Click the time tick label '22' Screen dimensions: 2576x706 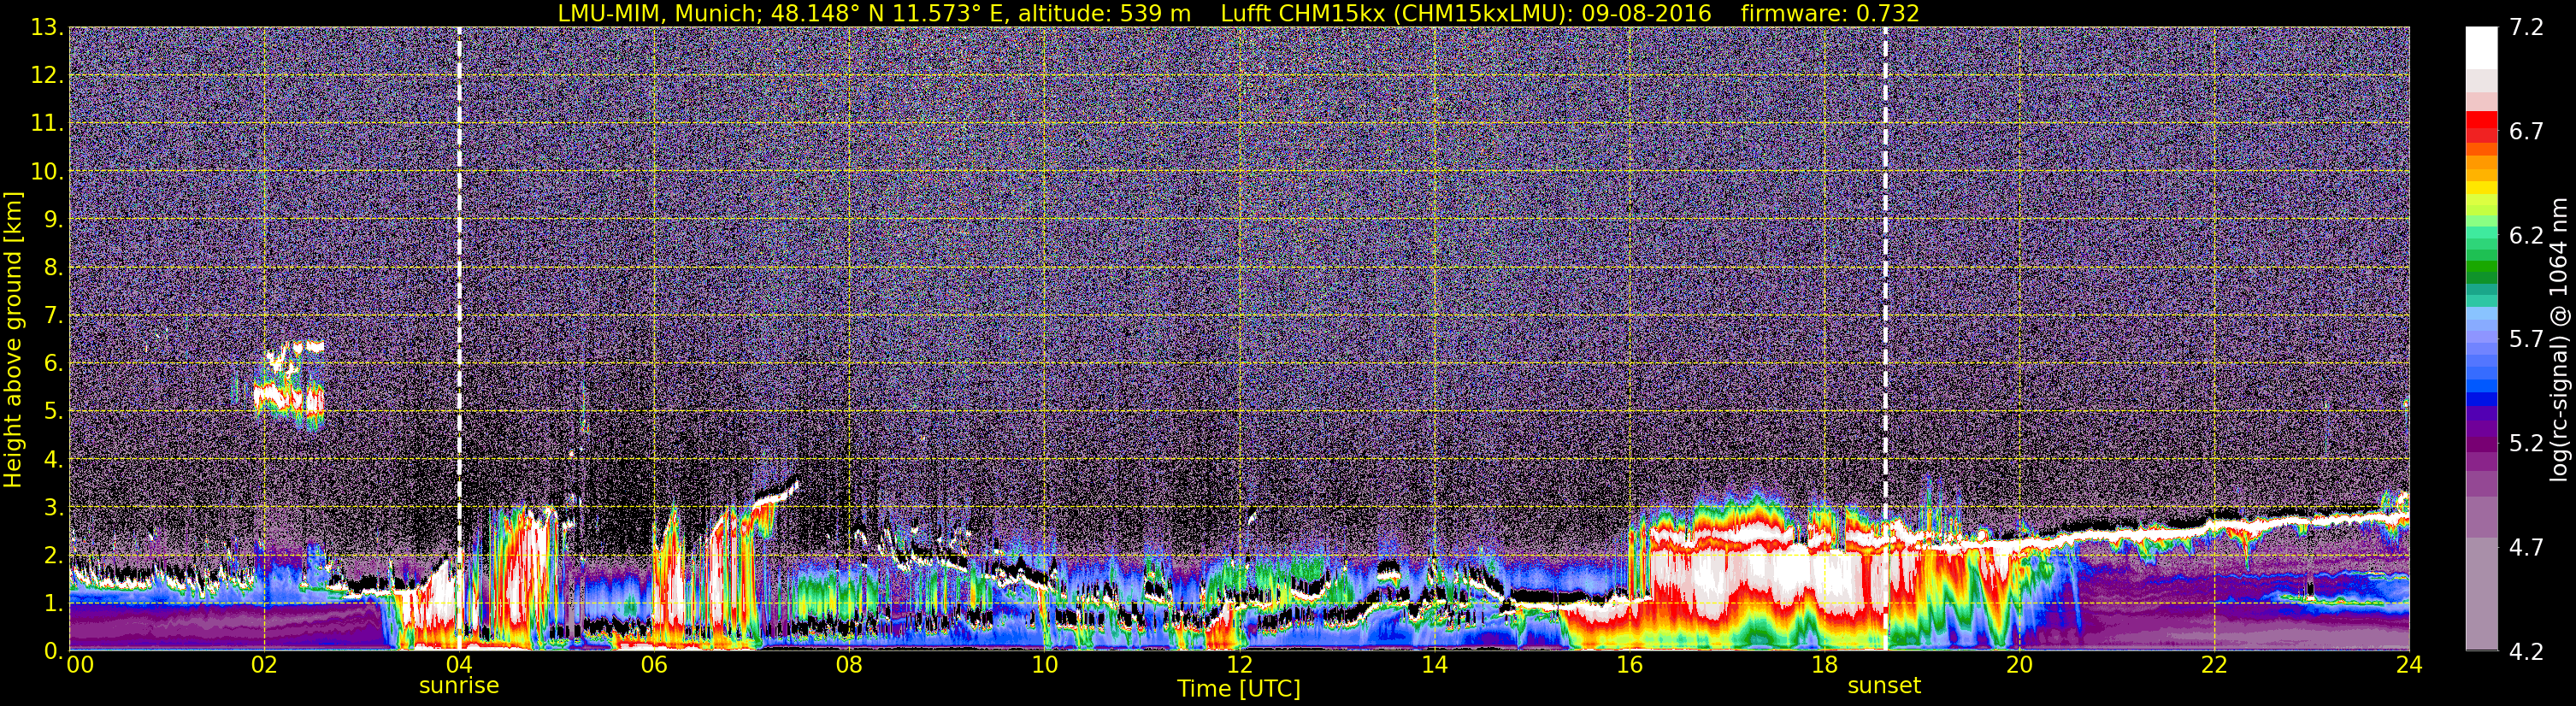pyautogui.click(x=2214, y=665)
